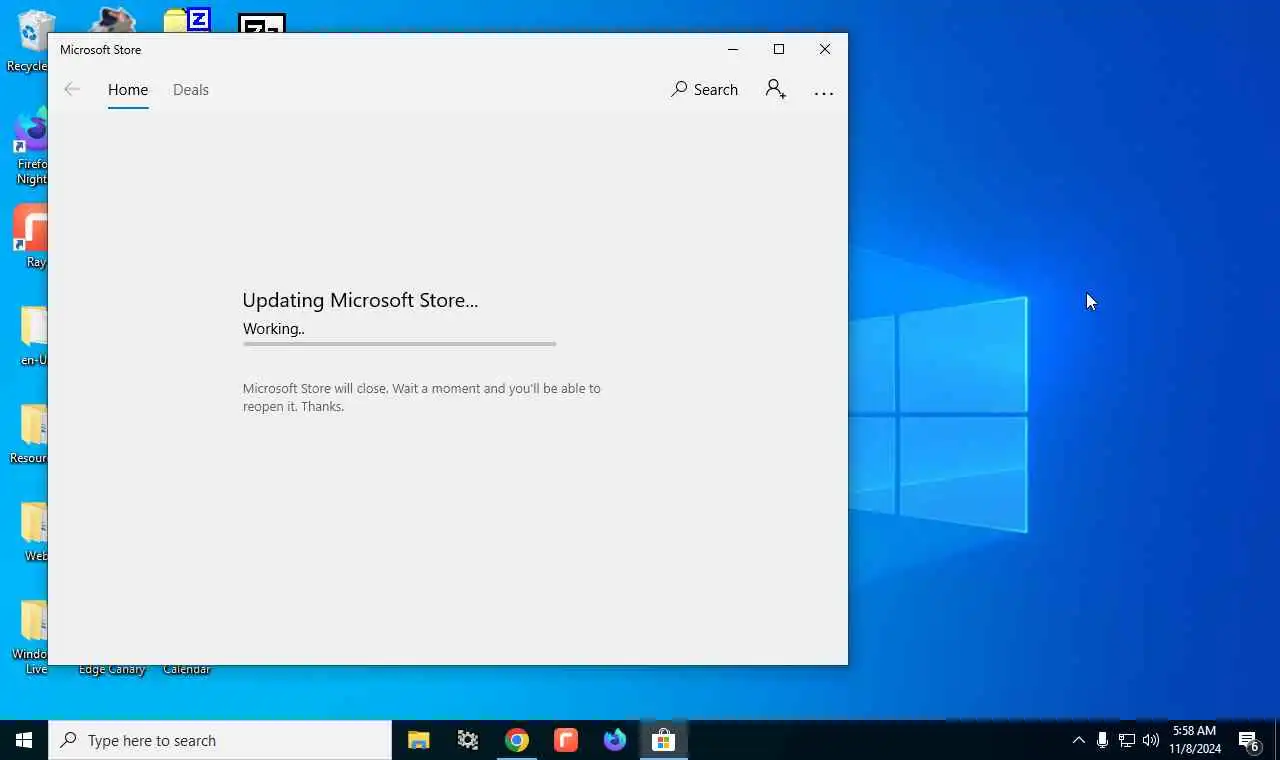Click the update progress bar
Viewport: 1280px width, 760px height.
click(x=399, y=344)
